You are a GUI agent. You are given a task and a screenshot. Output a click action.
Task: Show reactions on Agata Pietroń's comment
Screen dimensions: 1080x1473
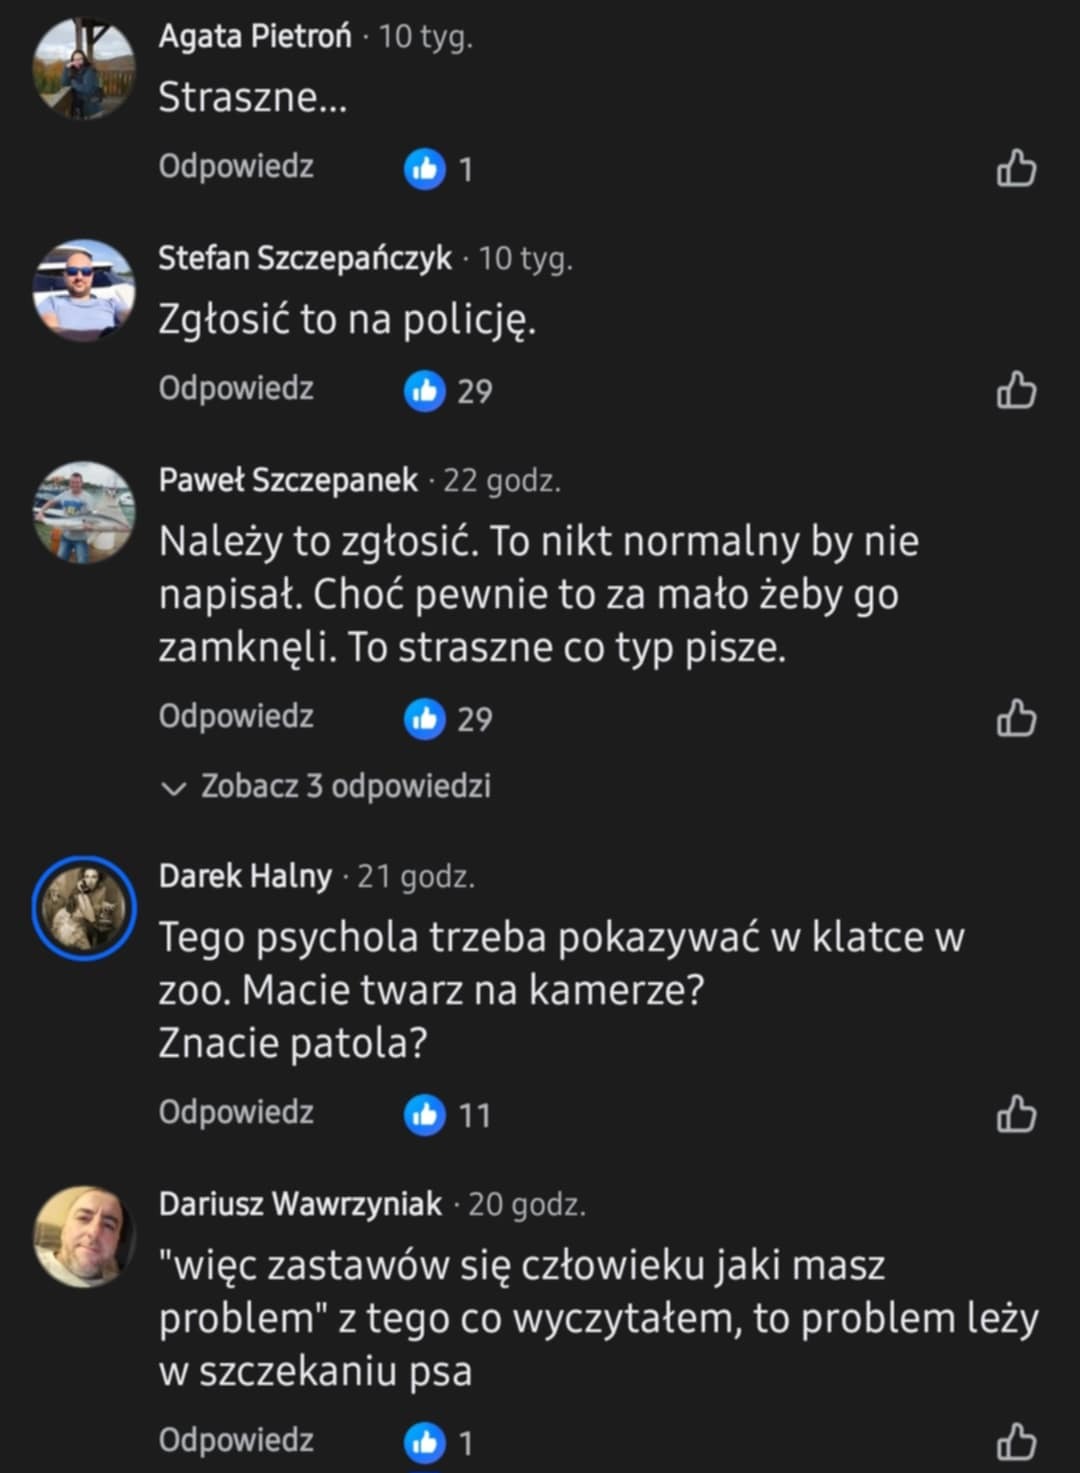[x=438, y=169]
